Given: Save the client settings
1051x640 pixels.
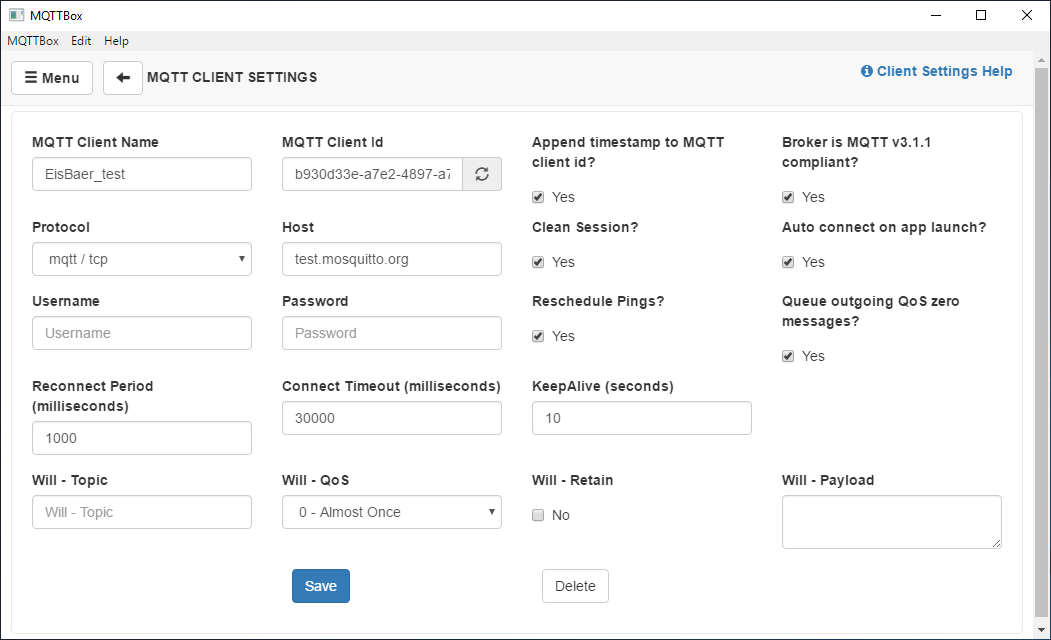Looking at the screenshot, I should pyautogui.click(x=320, y=586).
